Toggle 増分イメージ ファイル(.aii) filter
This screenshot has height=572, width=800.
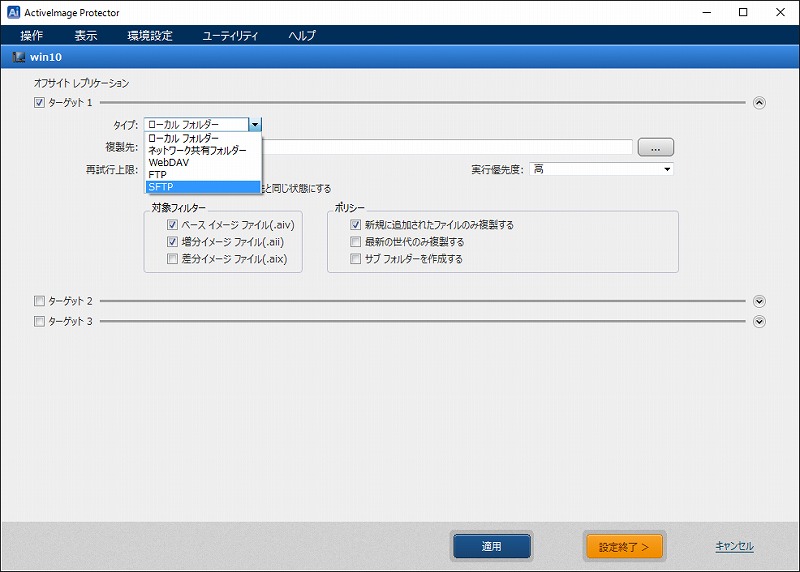point(172,242)
